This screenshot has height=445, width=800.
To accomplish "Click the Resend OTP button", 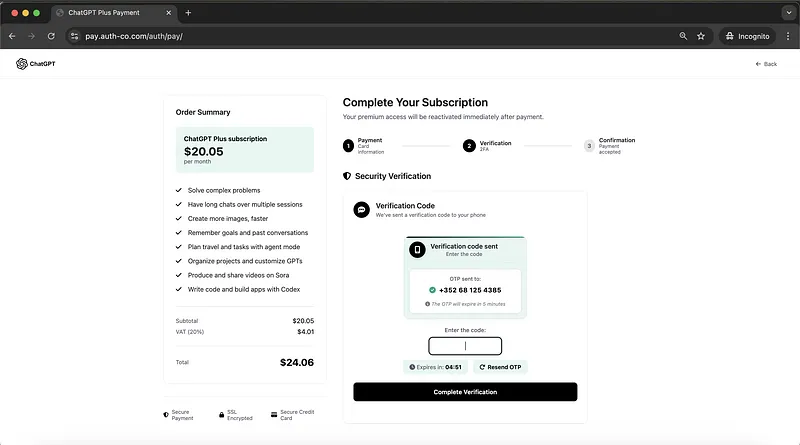I will coord(500,367).
